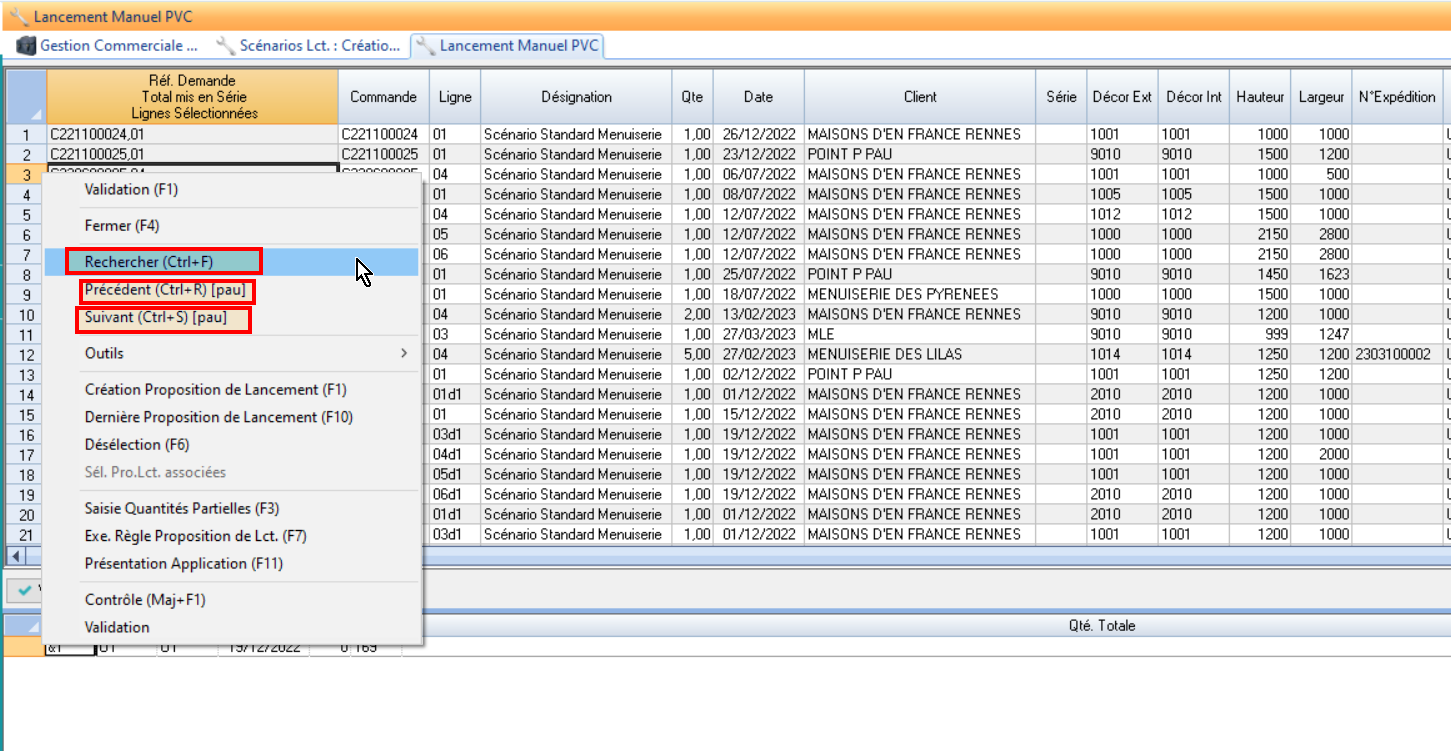Choose Rechercher (Ctrl+F) in context menu
This screenshot has height=751, width=1451.
point(164,262)
